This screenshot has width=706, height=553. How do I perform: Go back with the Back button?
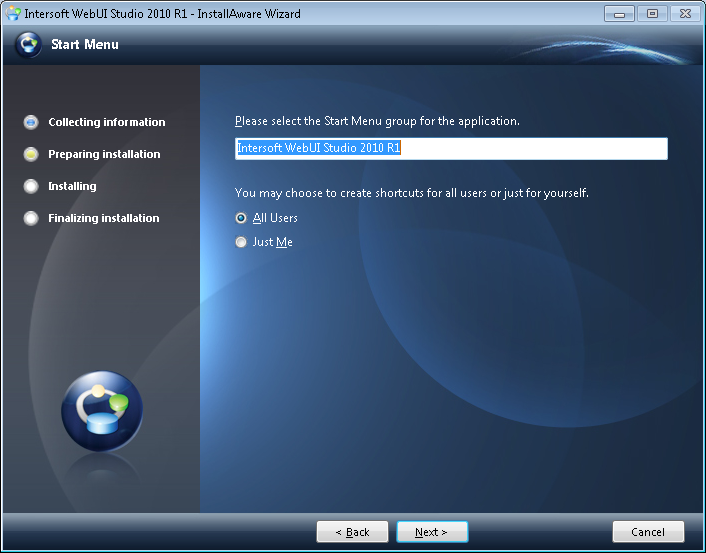352,532
